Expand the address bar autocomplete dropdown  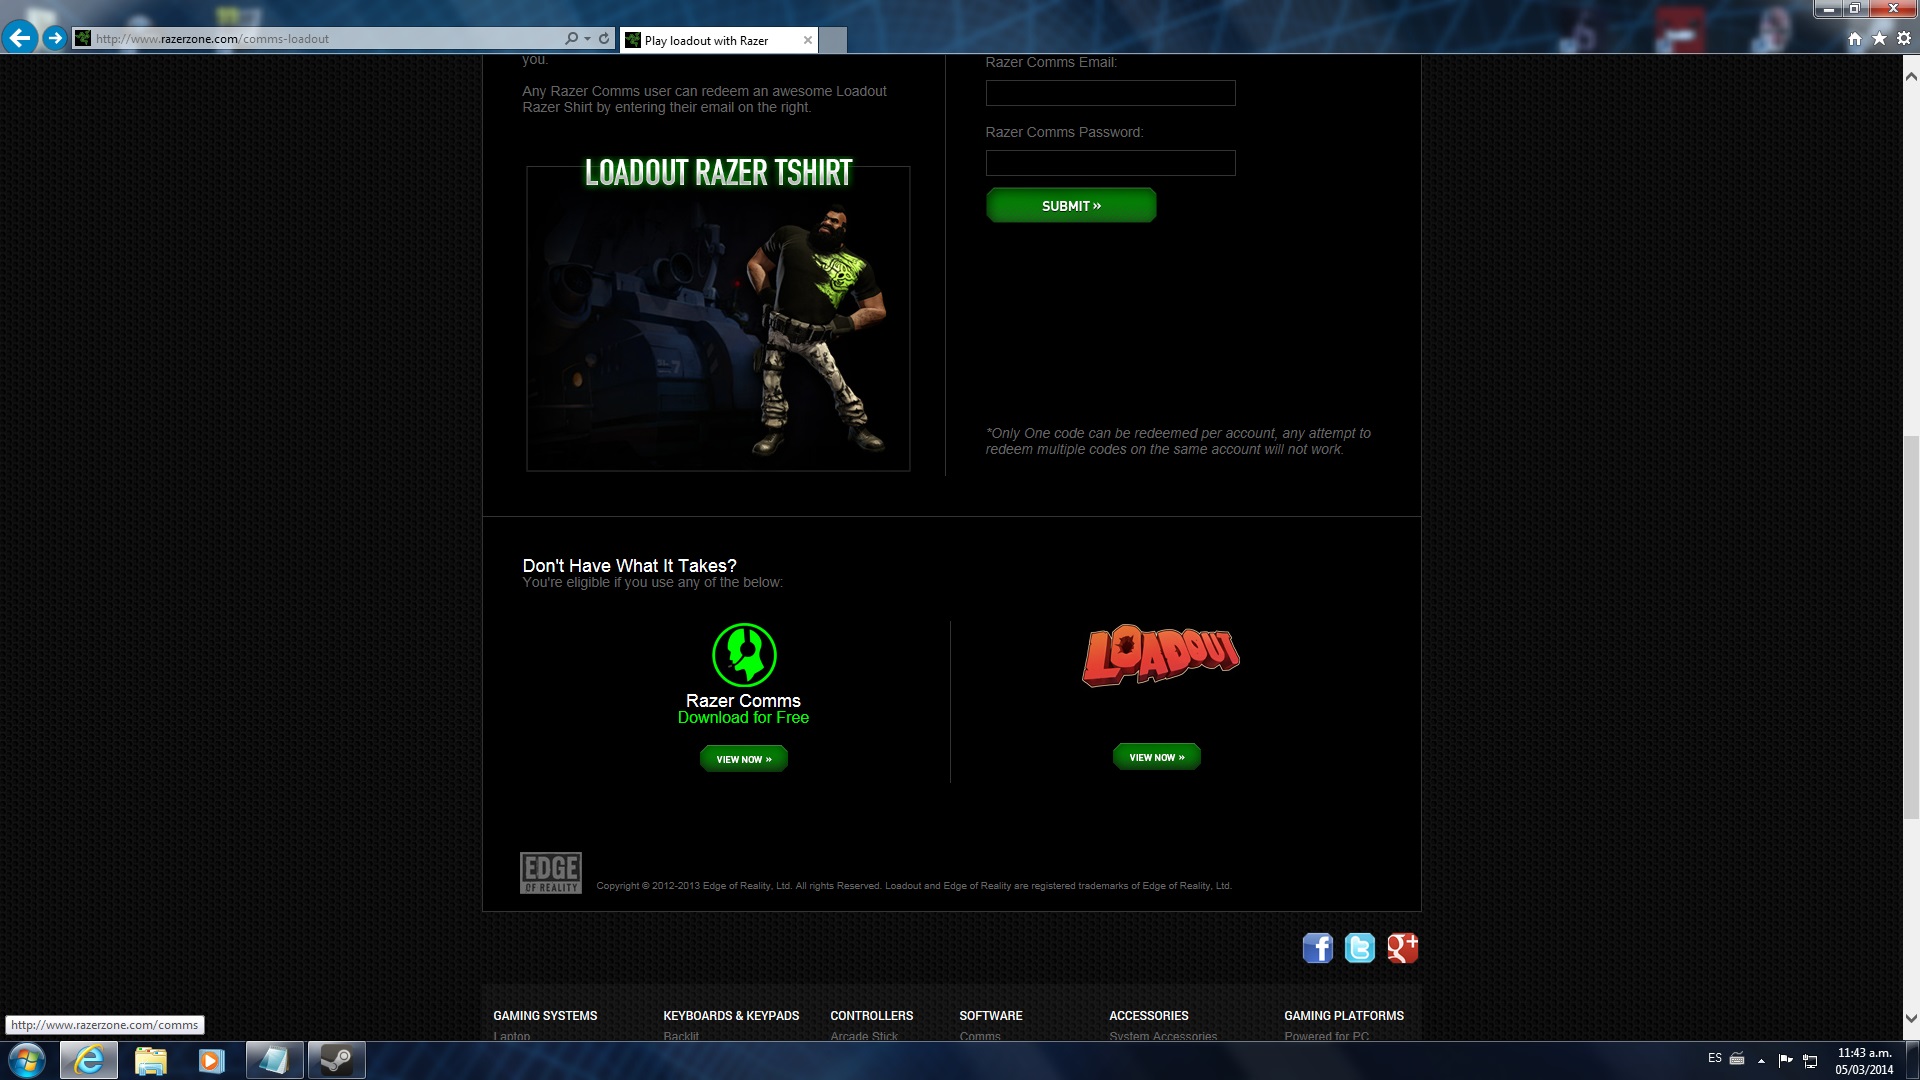click(587, 39)
